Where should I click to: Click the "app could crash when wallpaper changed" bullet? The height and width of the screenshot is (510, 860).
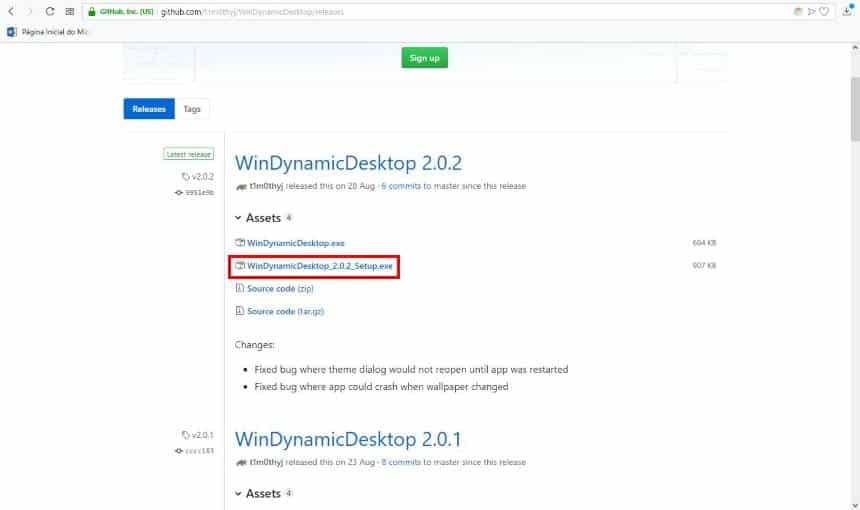click(x=381, y=387)
